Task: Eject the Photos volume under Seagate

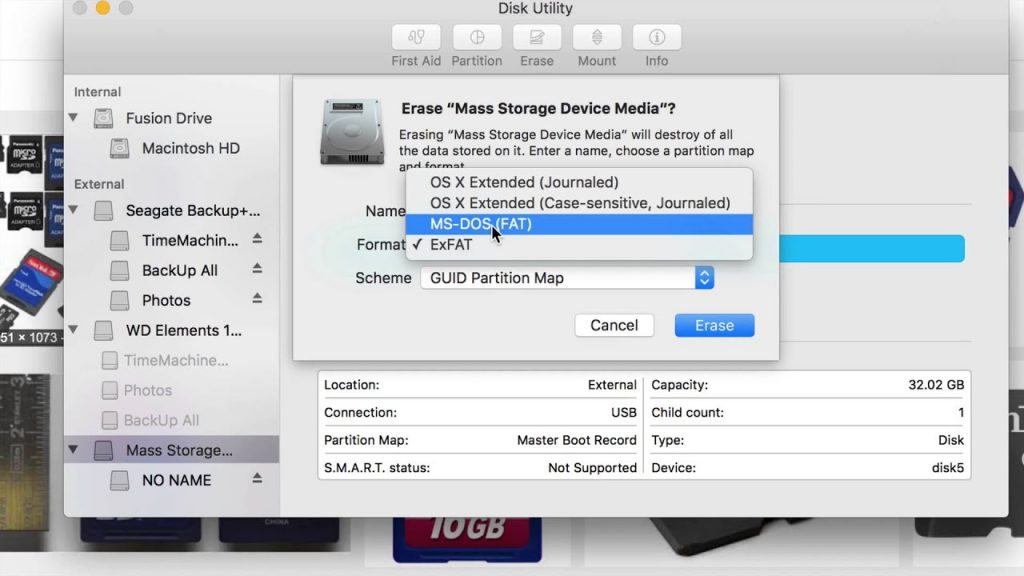Action: pyautogui.click(x=257, y=299)
